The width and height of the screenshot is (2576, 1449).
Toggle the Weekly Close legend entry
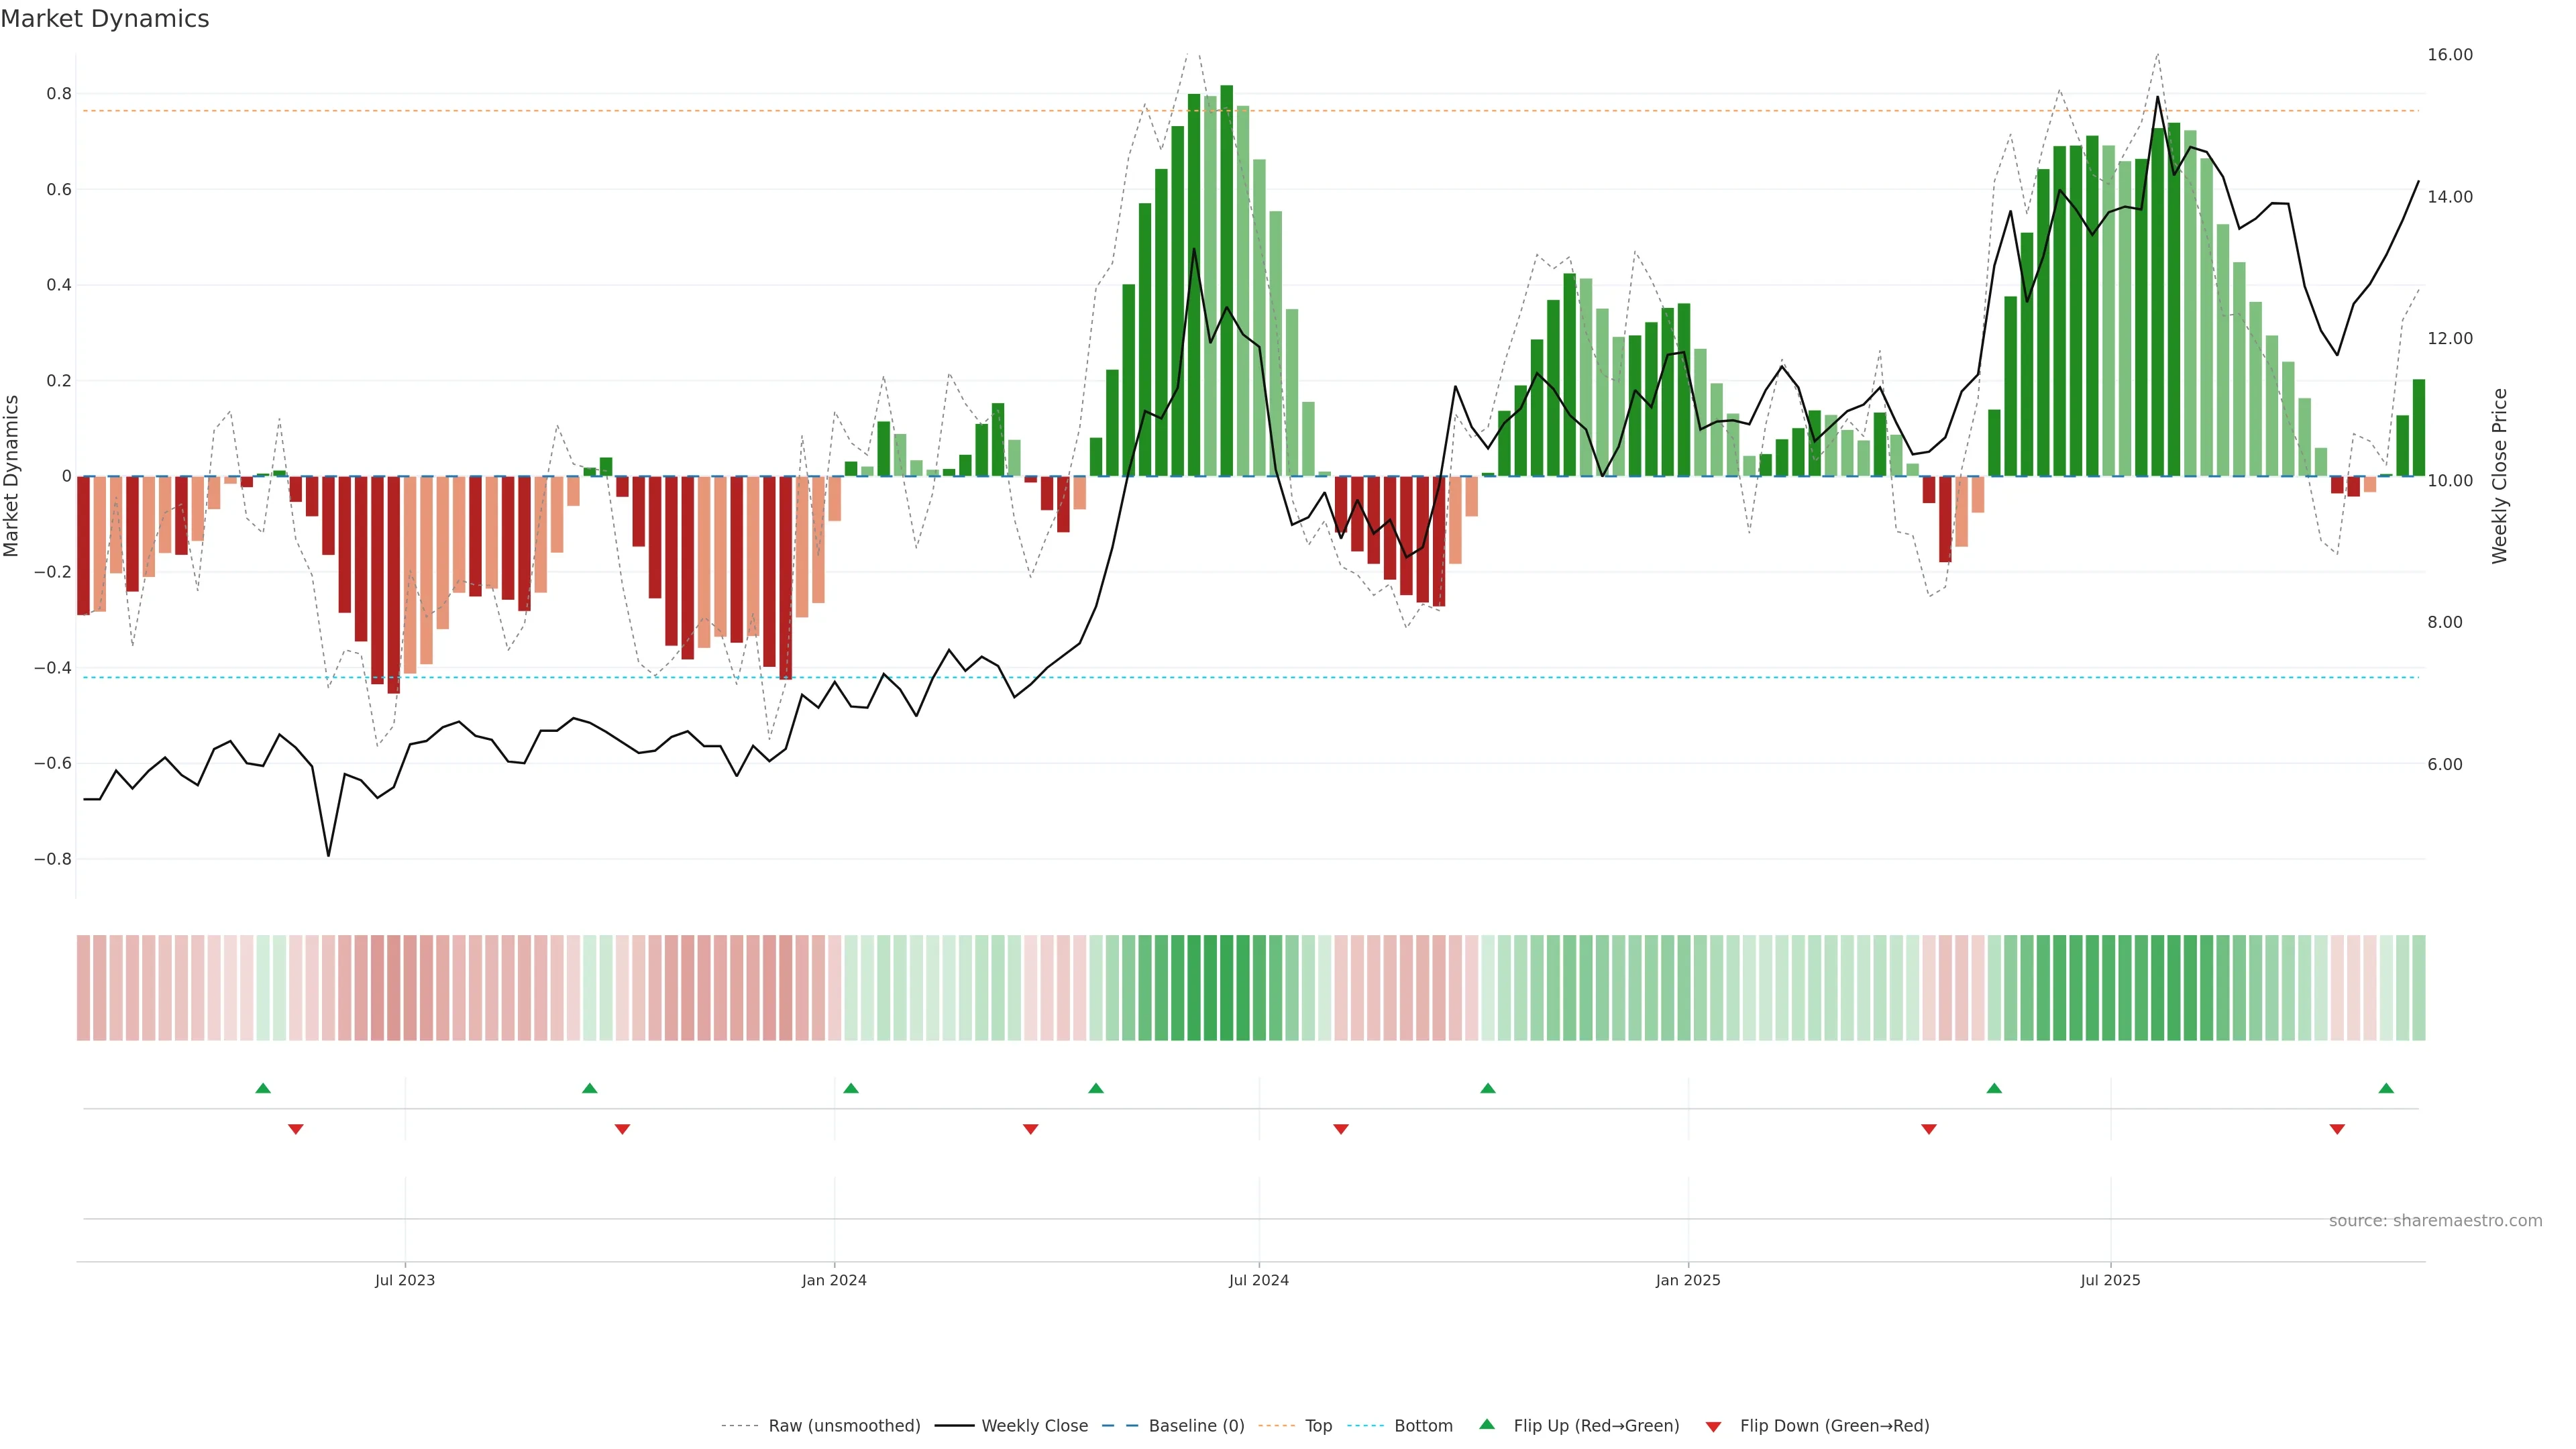coord(1034,1426)
